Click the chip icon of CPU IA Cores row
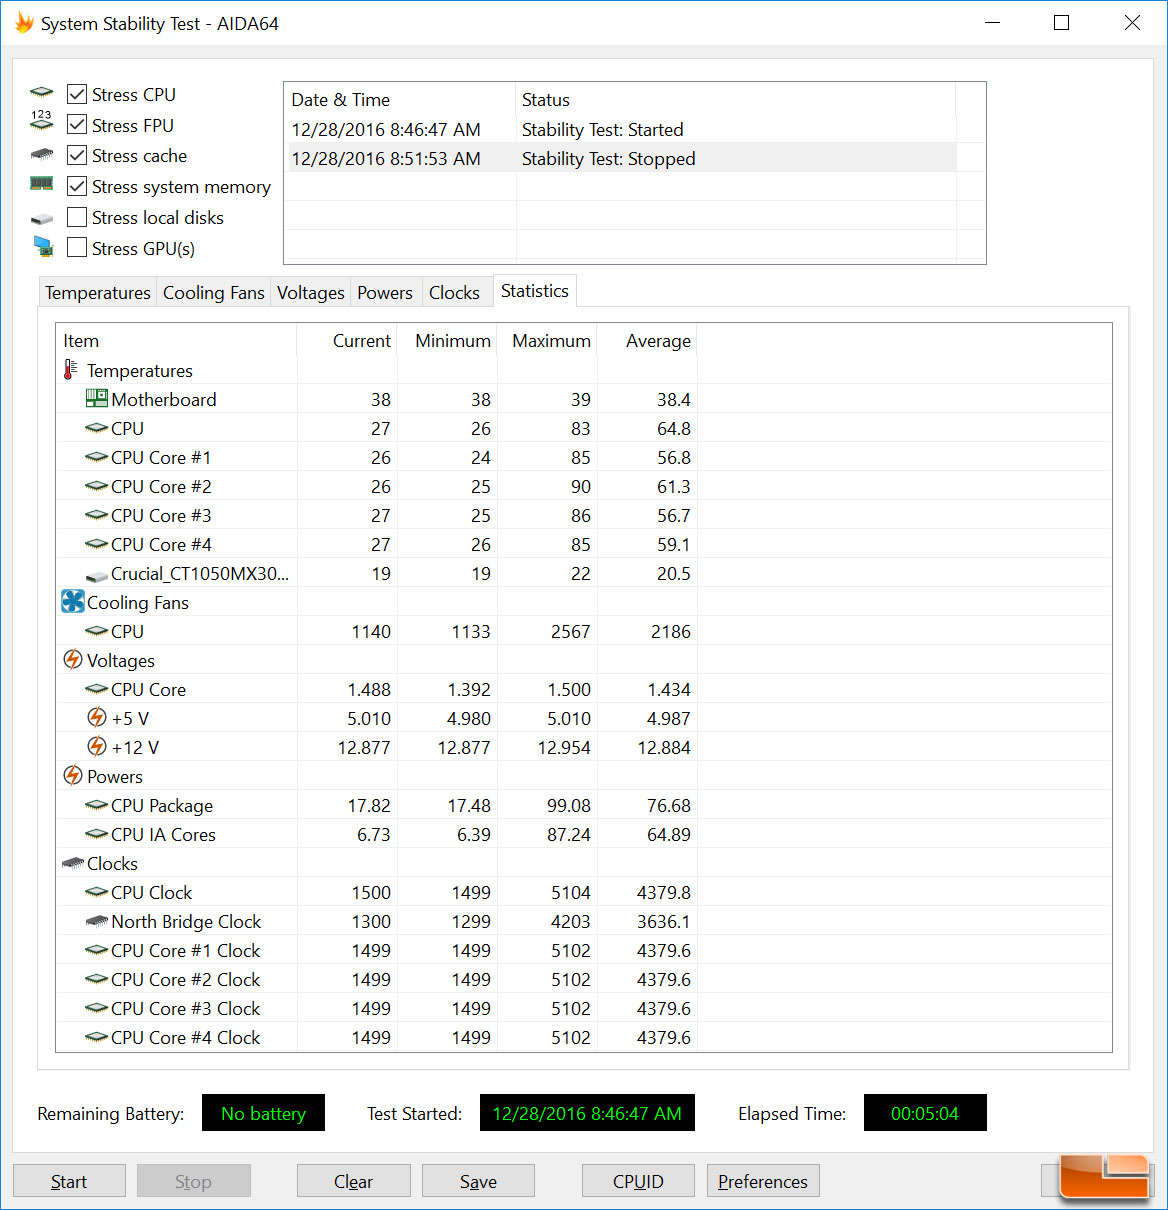 point(96,834)
